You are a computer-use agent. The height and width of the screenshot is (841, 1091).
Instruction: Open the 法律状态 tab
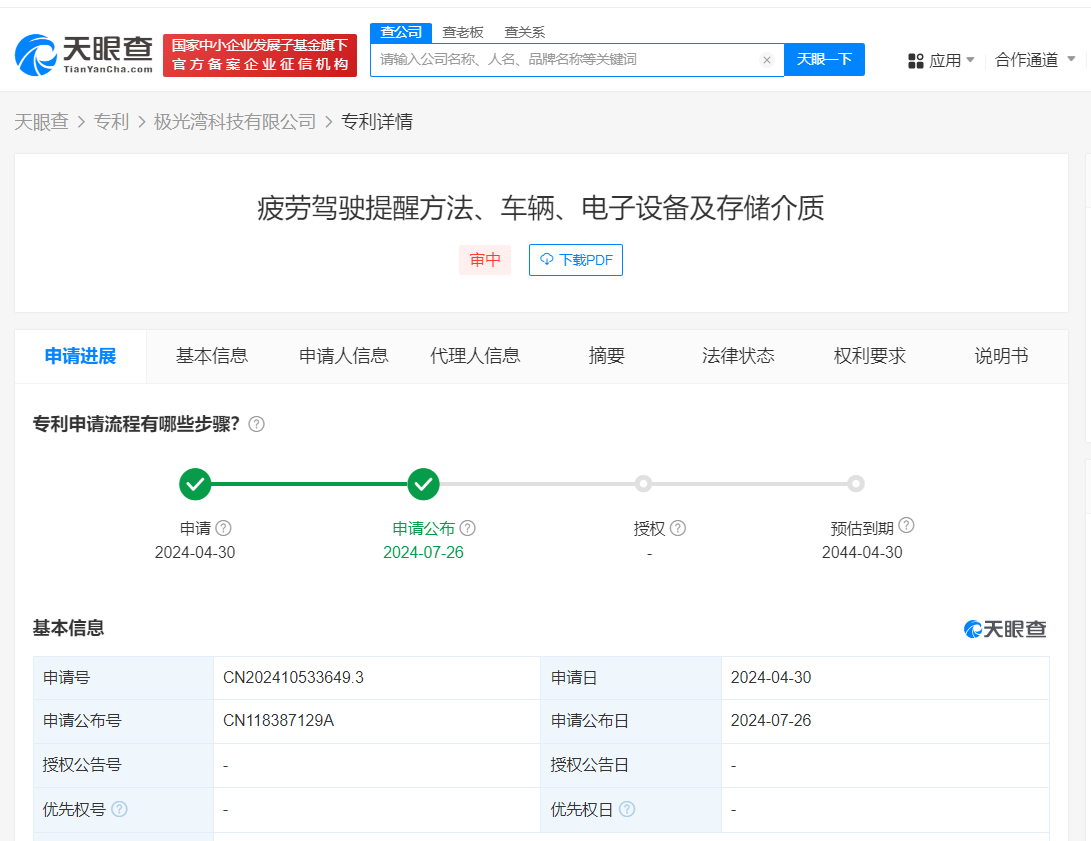738,356
